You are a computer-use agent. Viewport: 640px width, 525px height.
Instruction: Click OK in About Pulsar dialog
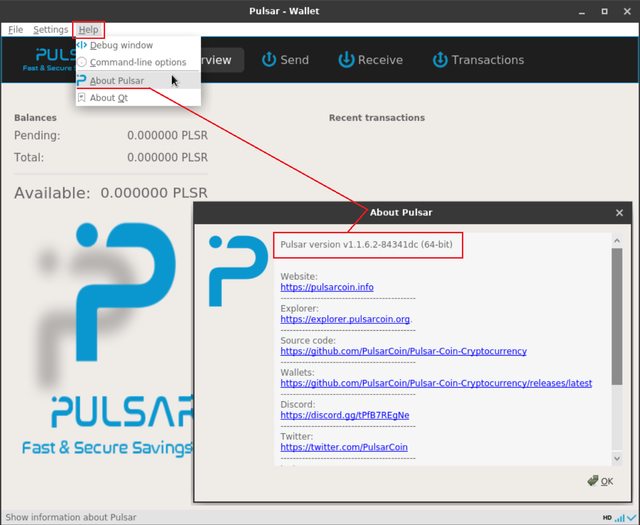pyautogui.click(x=600, y=481)
